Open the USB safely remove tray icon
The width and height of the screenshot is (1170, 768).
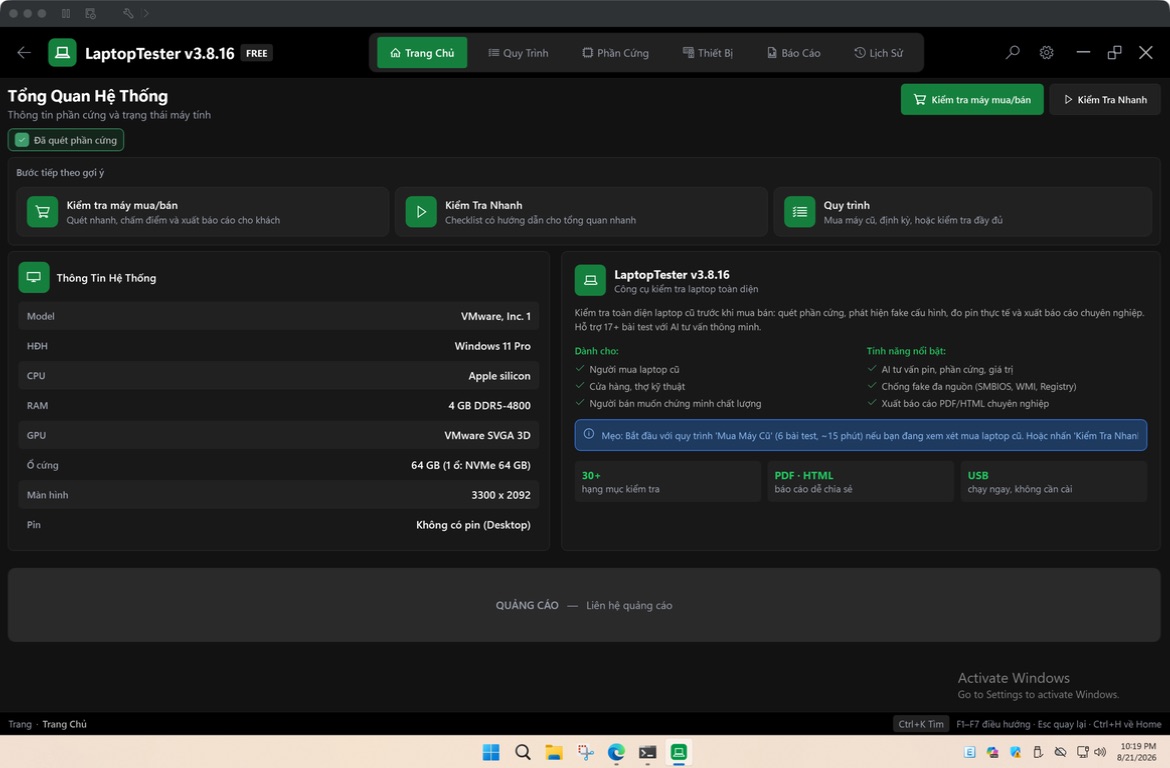pyautogui.click(x=1038, y=752)
